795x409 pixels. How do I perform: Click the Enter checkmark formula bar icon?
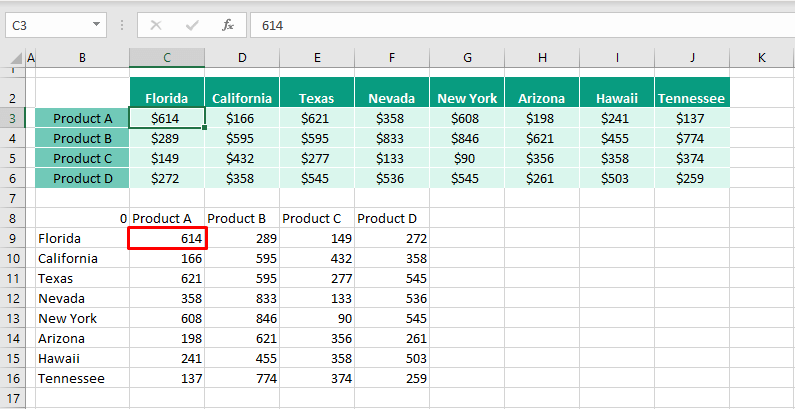(191, 24)
